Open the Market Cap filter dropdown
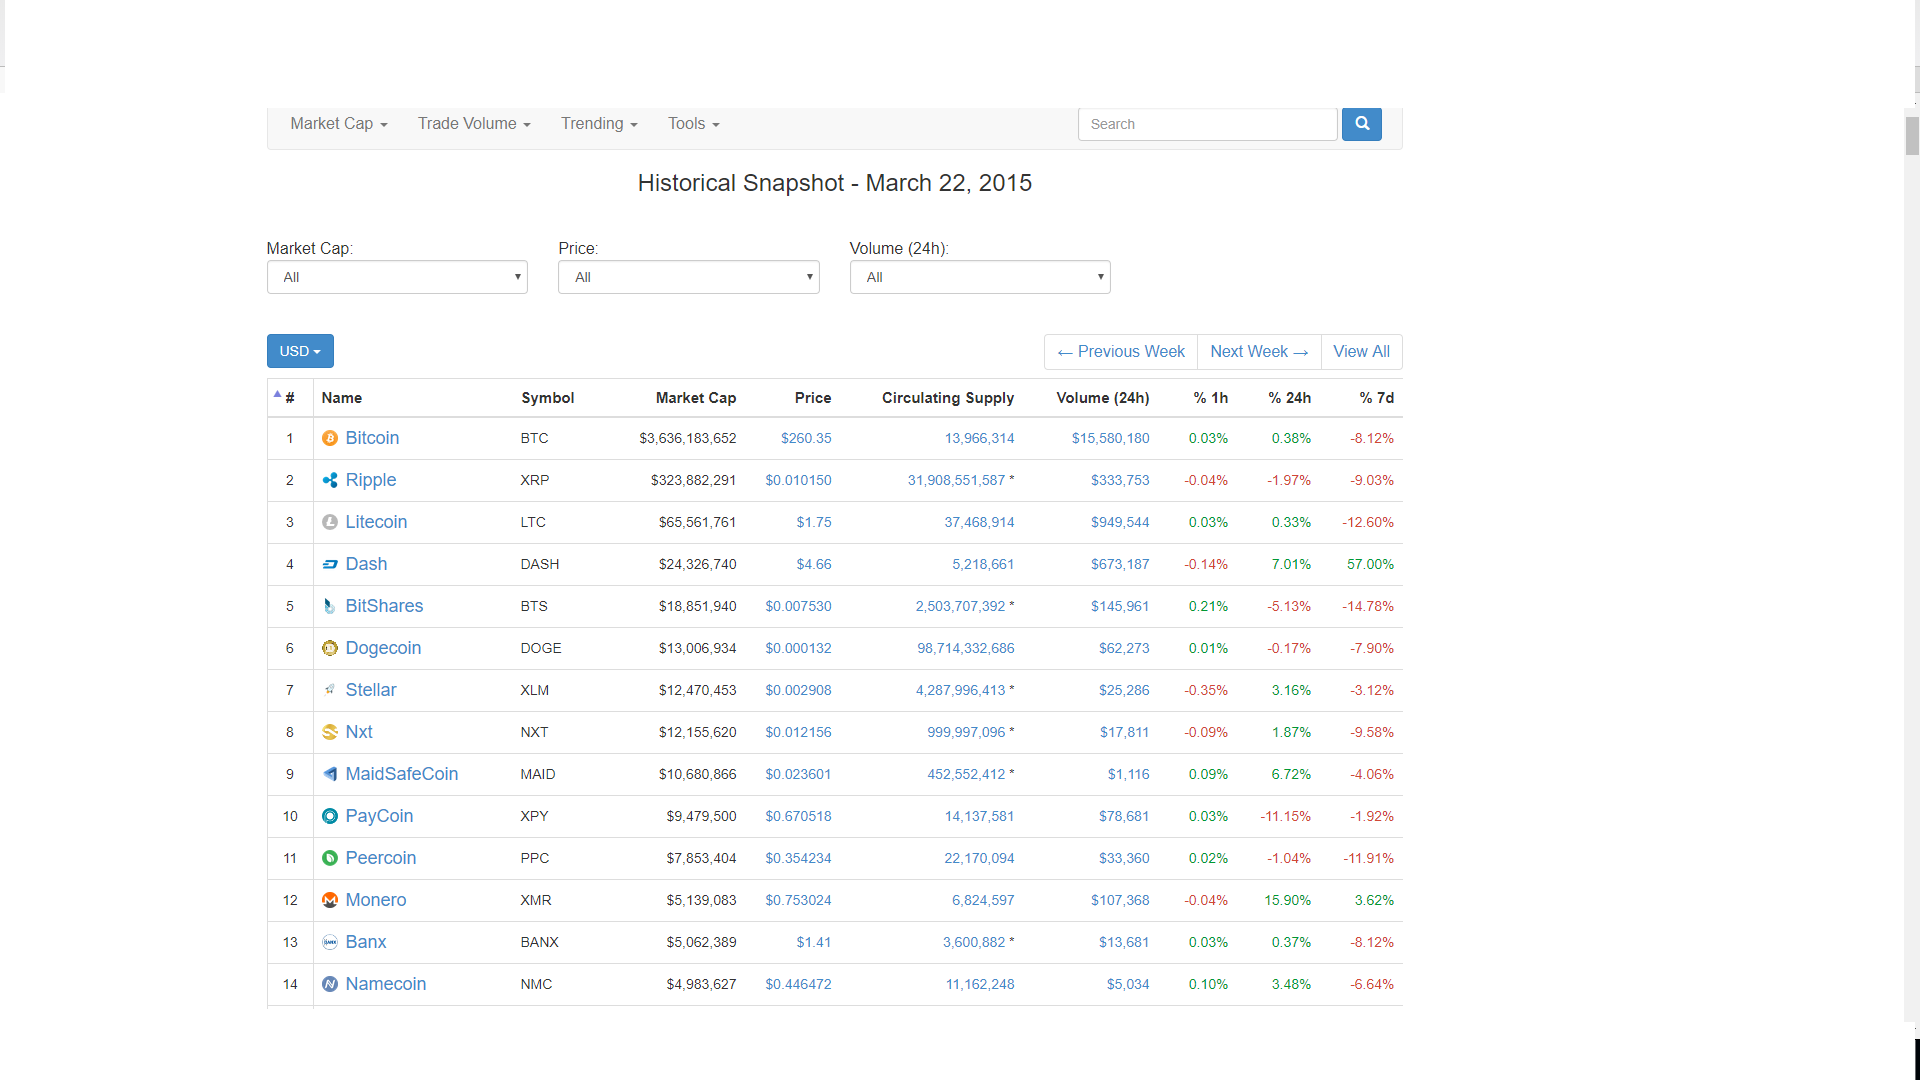This screenshot has width=1920, height=1080. 397,277
